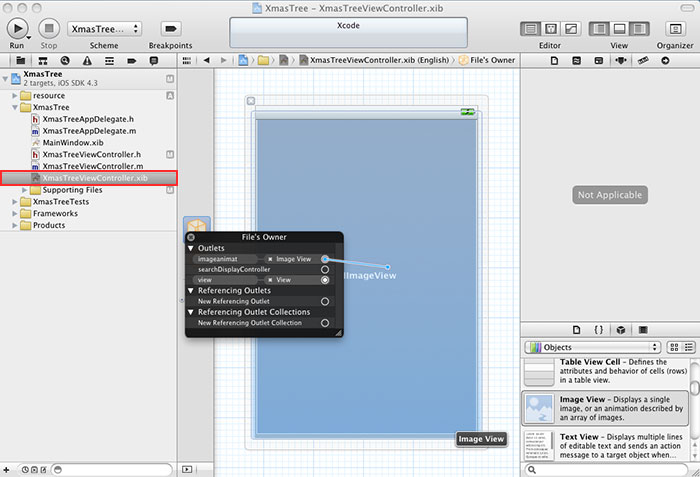Expand the Products folder
The image size is (700, 477).
click(15, 226)
